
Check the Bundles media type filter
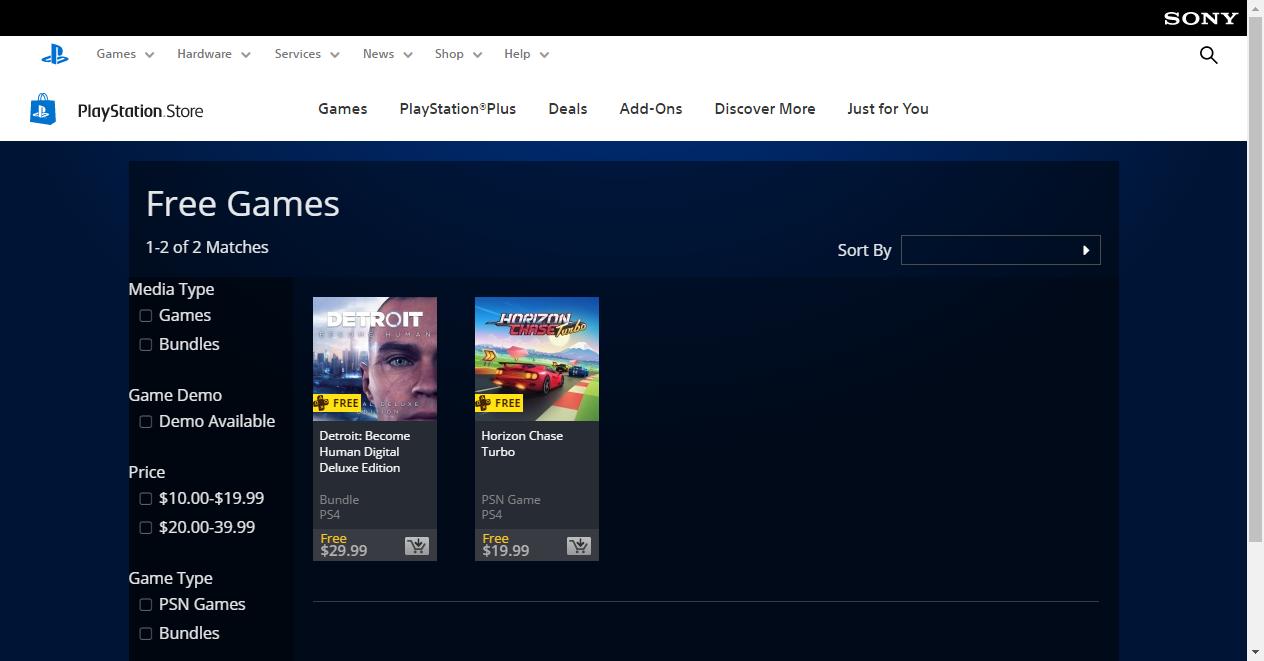[146, 345]
